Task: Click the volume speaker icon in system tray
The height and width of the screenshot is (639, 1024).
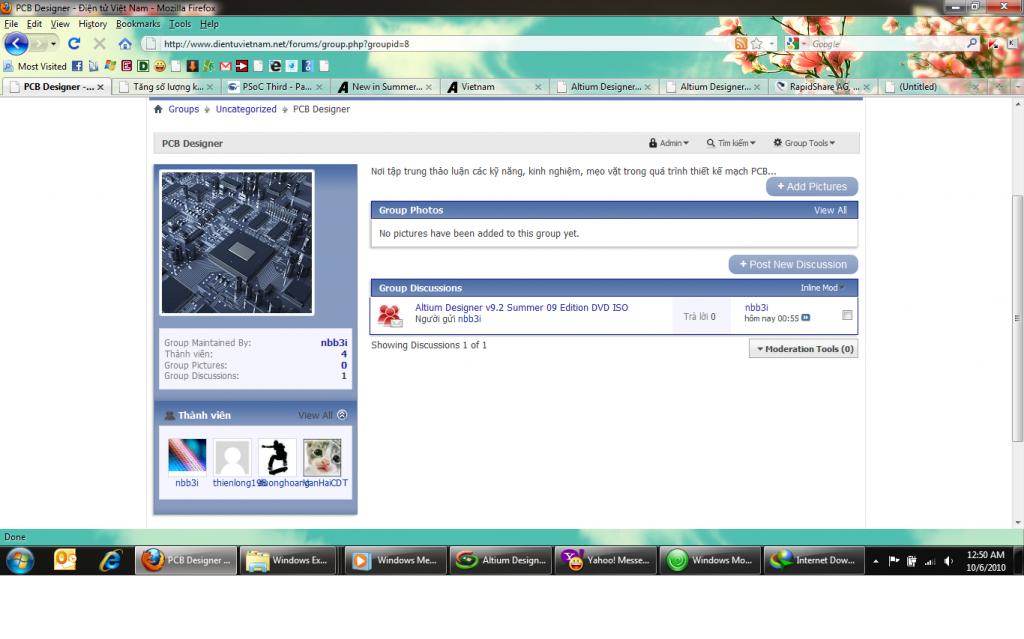Action: tap(948, 561)
